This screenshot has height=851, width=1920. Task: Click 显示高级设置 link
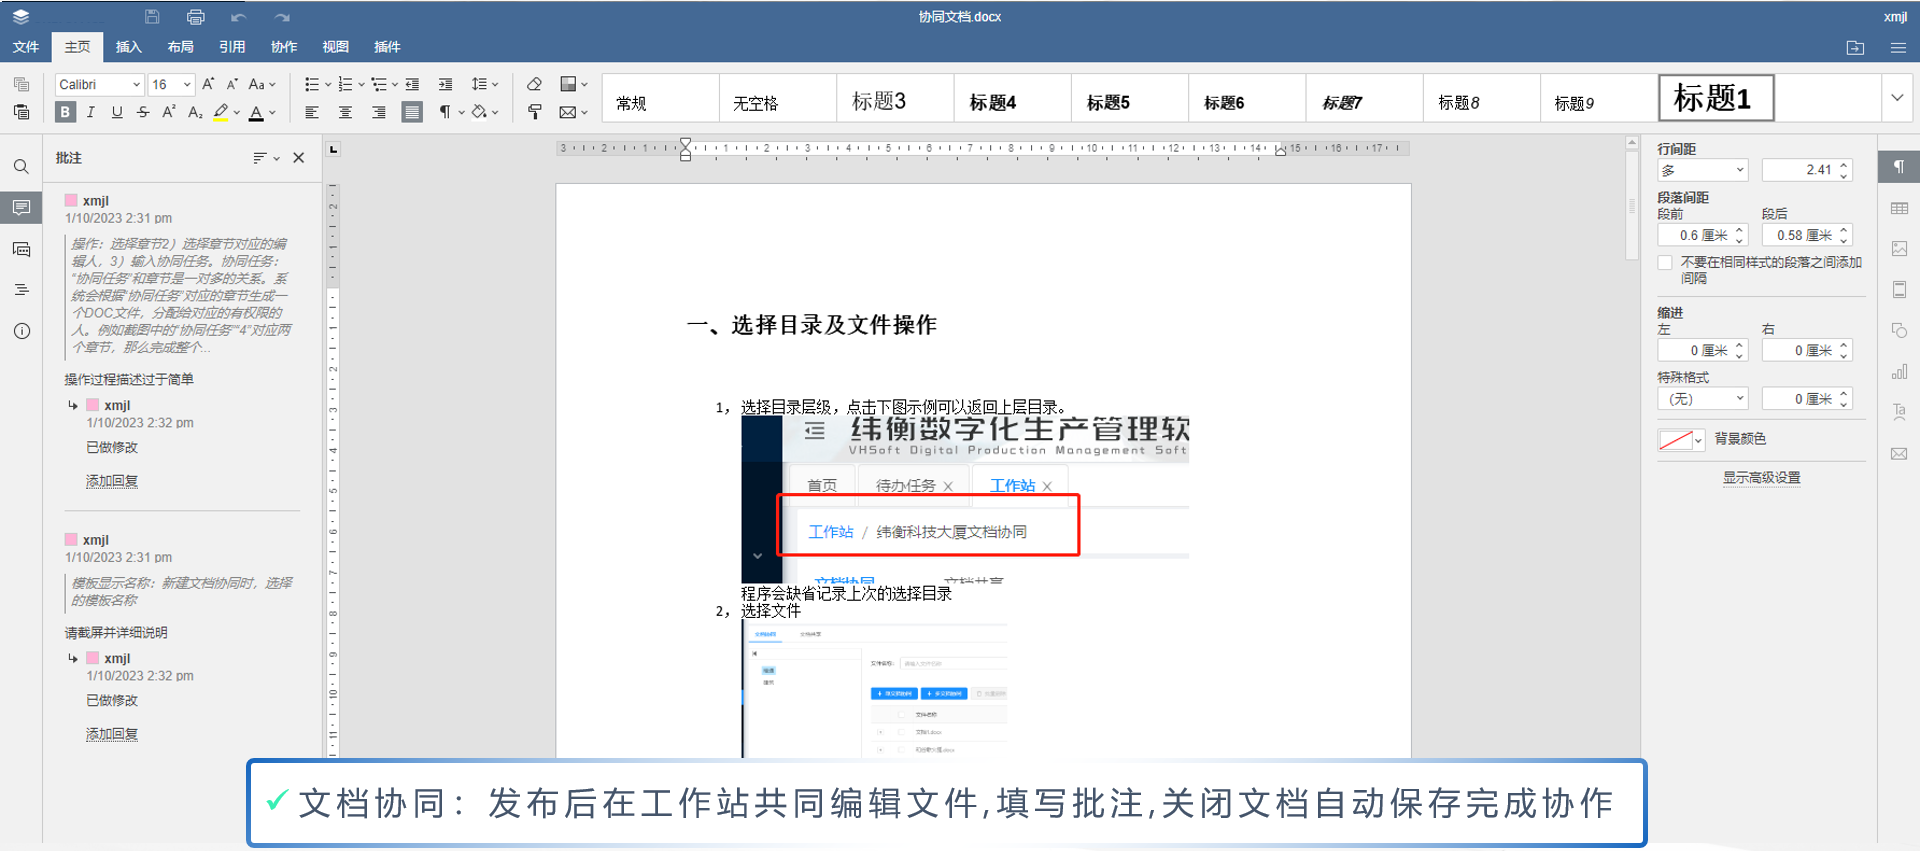[1761, 478]
